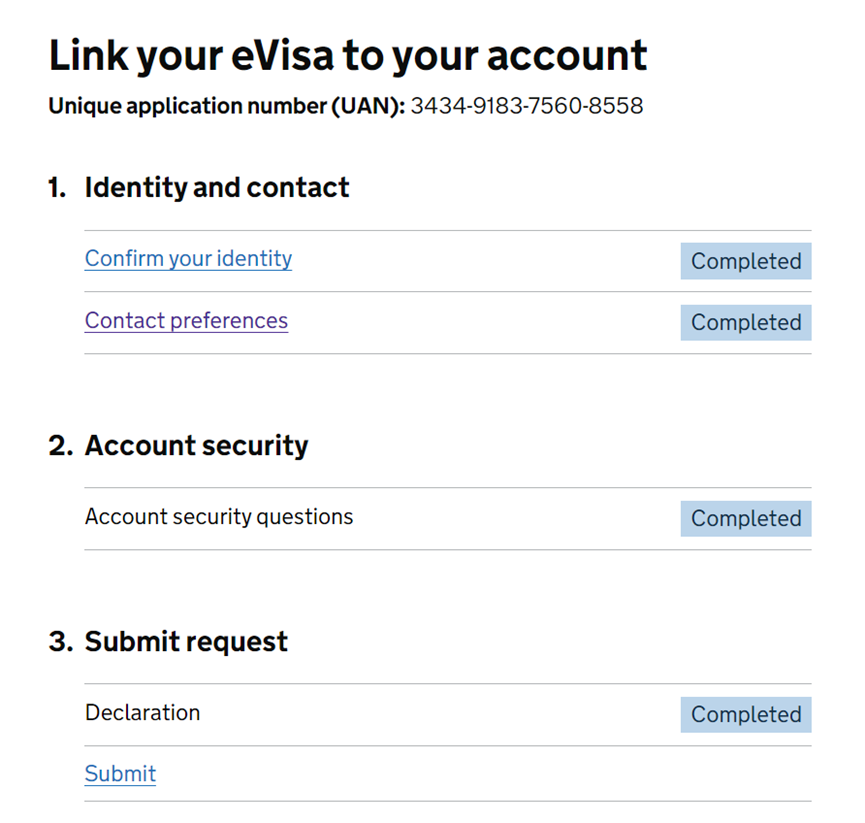Select the Declaration task text
865x823 pixels.
[x=142, y=713]
